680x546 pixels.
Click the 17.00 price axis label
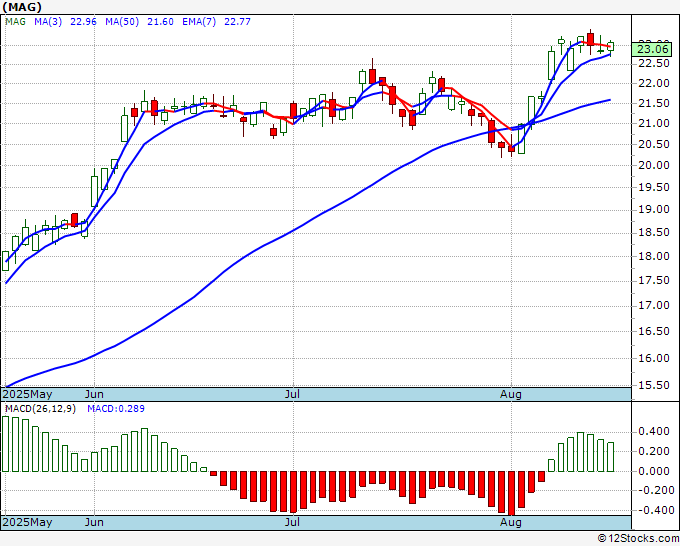pyautogui.click(x=654, y=306)
